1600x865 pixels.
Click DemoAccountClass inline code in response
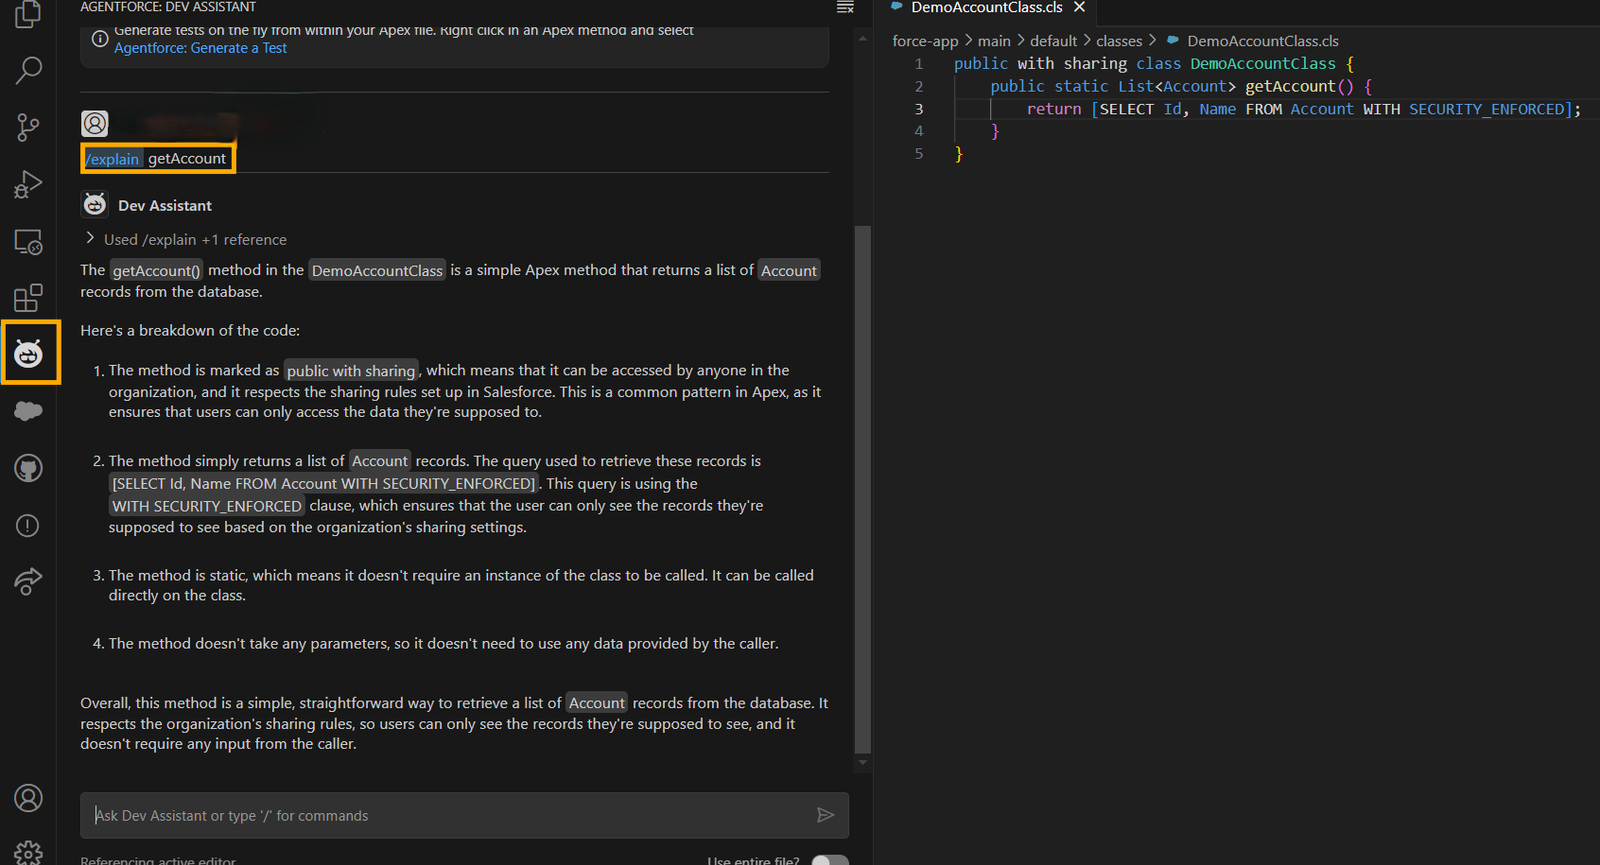click(x=377, y=270)
